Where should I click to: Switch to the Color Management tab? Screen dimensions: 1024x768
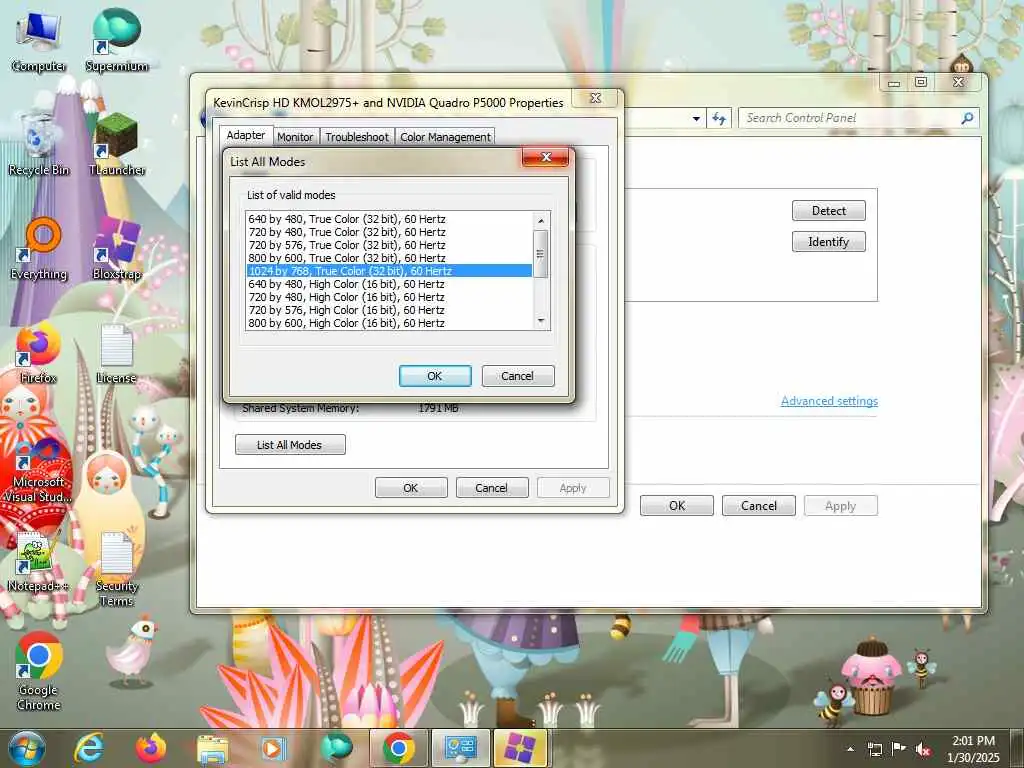click(445, 136)
